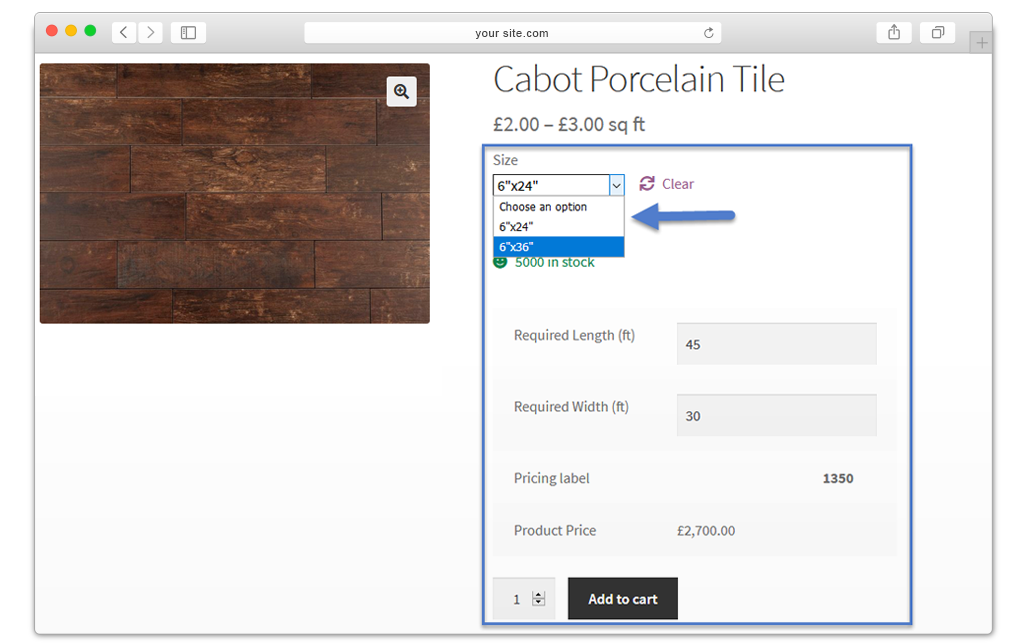Focus the Required Length (ft) field
1024x643 pixels.
pos(776,344)
